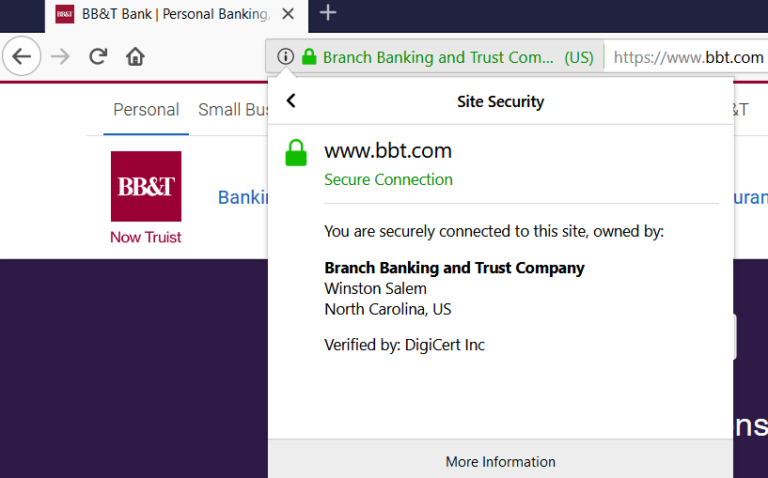Click the green padlock beside www.bbt.com heading

(296, 153)
